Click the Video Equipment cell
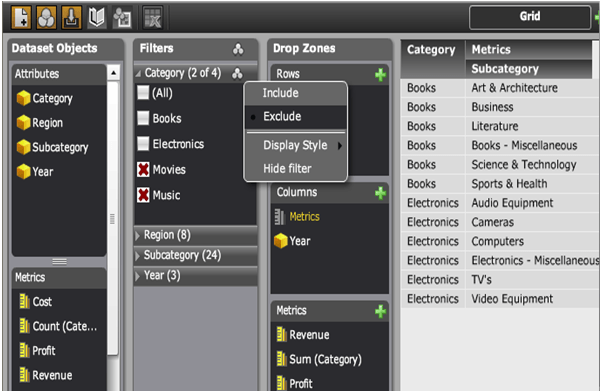This screenshot has height=391, width=602. (532, 299)
